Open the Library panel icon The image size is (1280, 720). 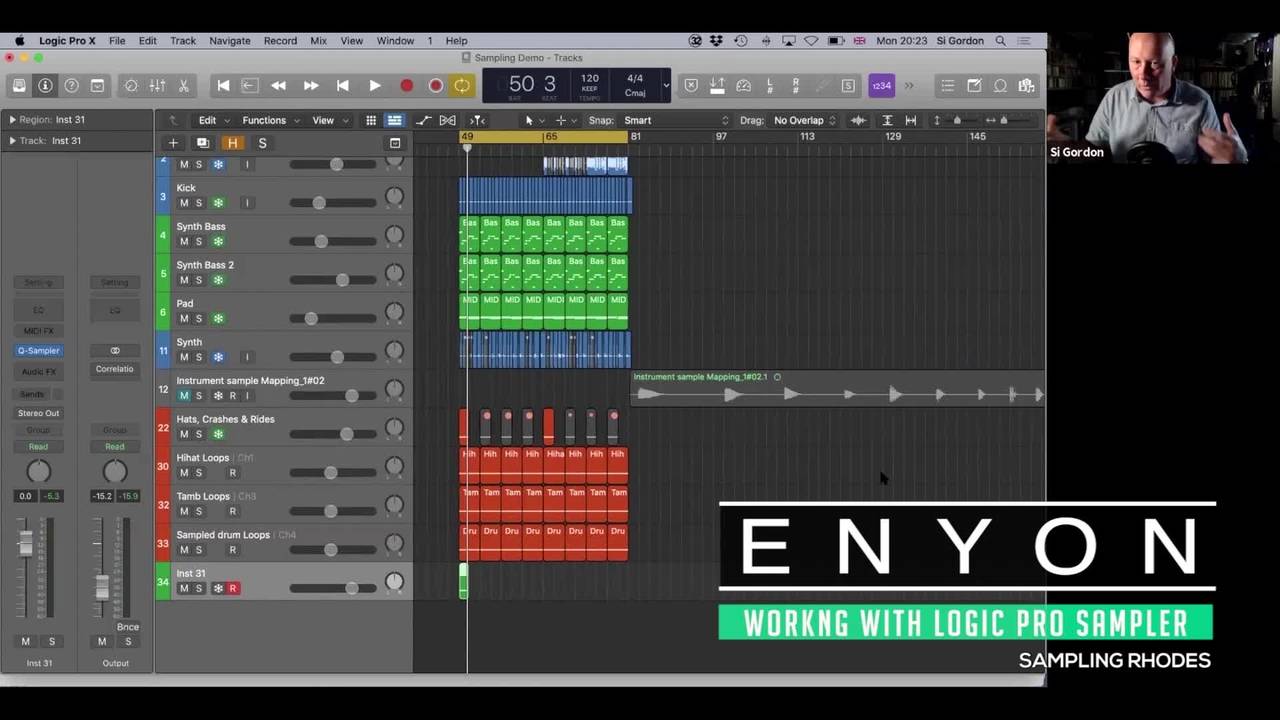click(x=19, y=86)
